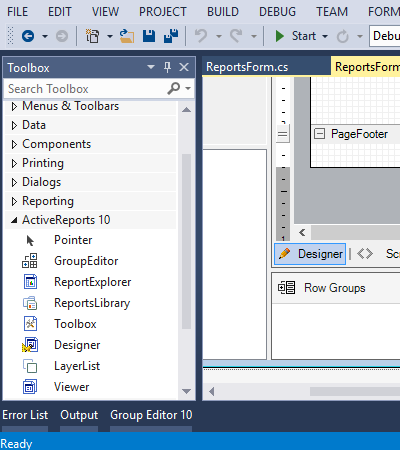Open the Error List panel tab
The height and width of the screenshot is (450, 400).
click(25, 415)
